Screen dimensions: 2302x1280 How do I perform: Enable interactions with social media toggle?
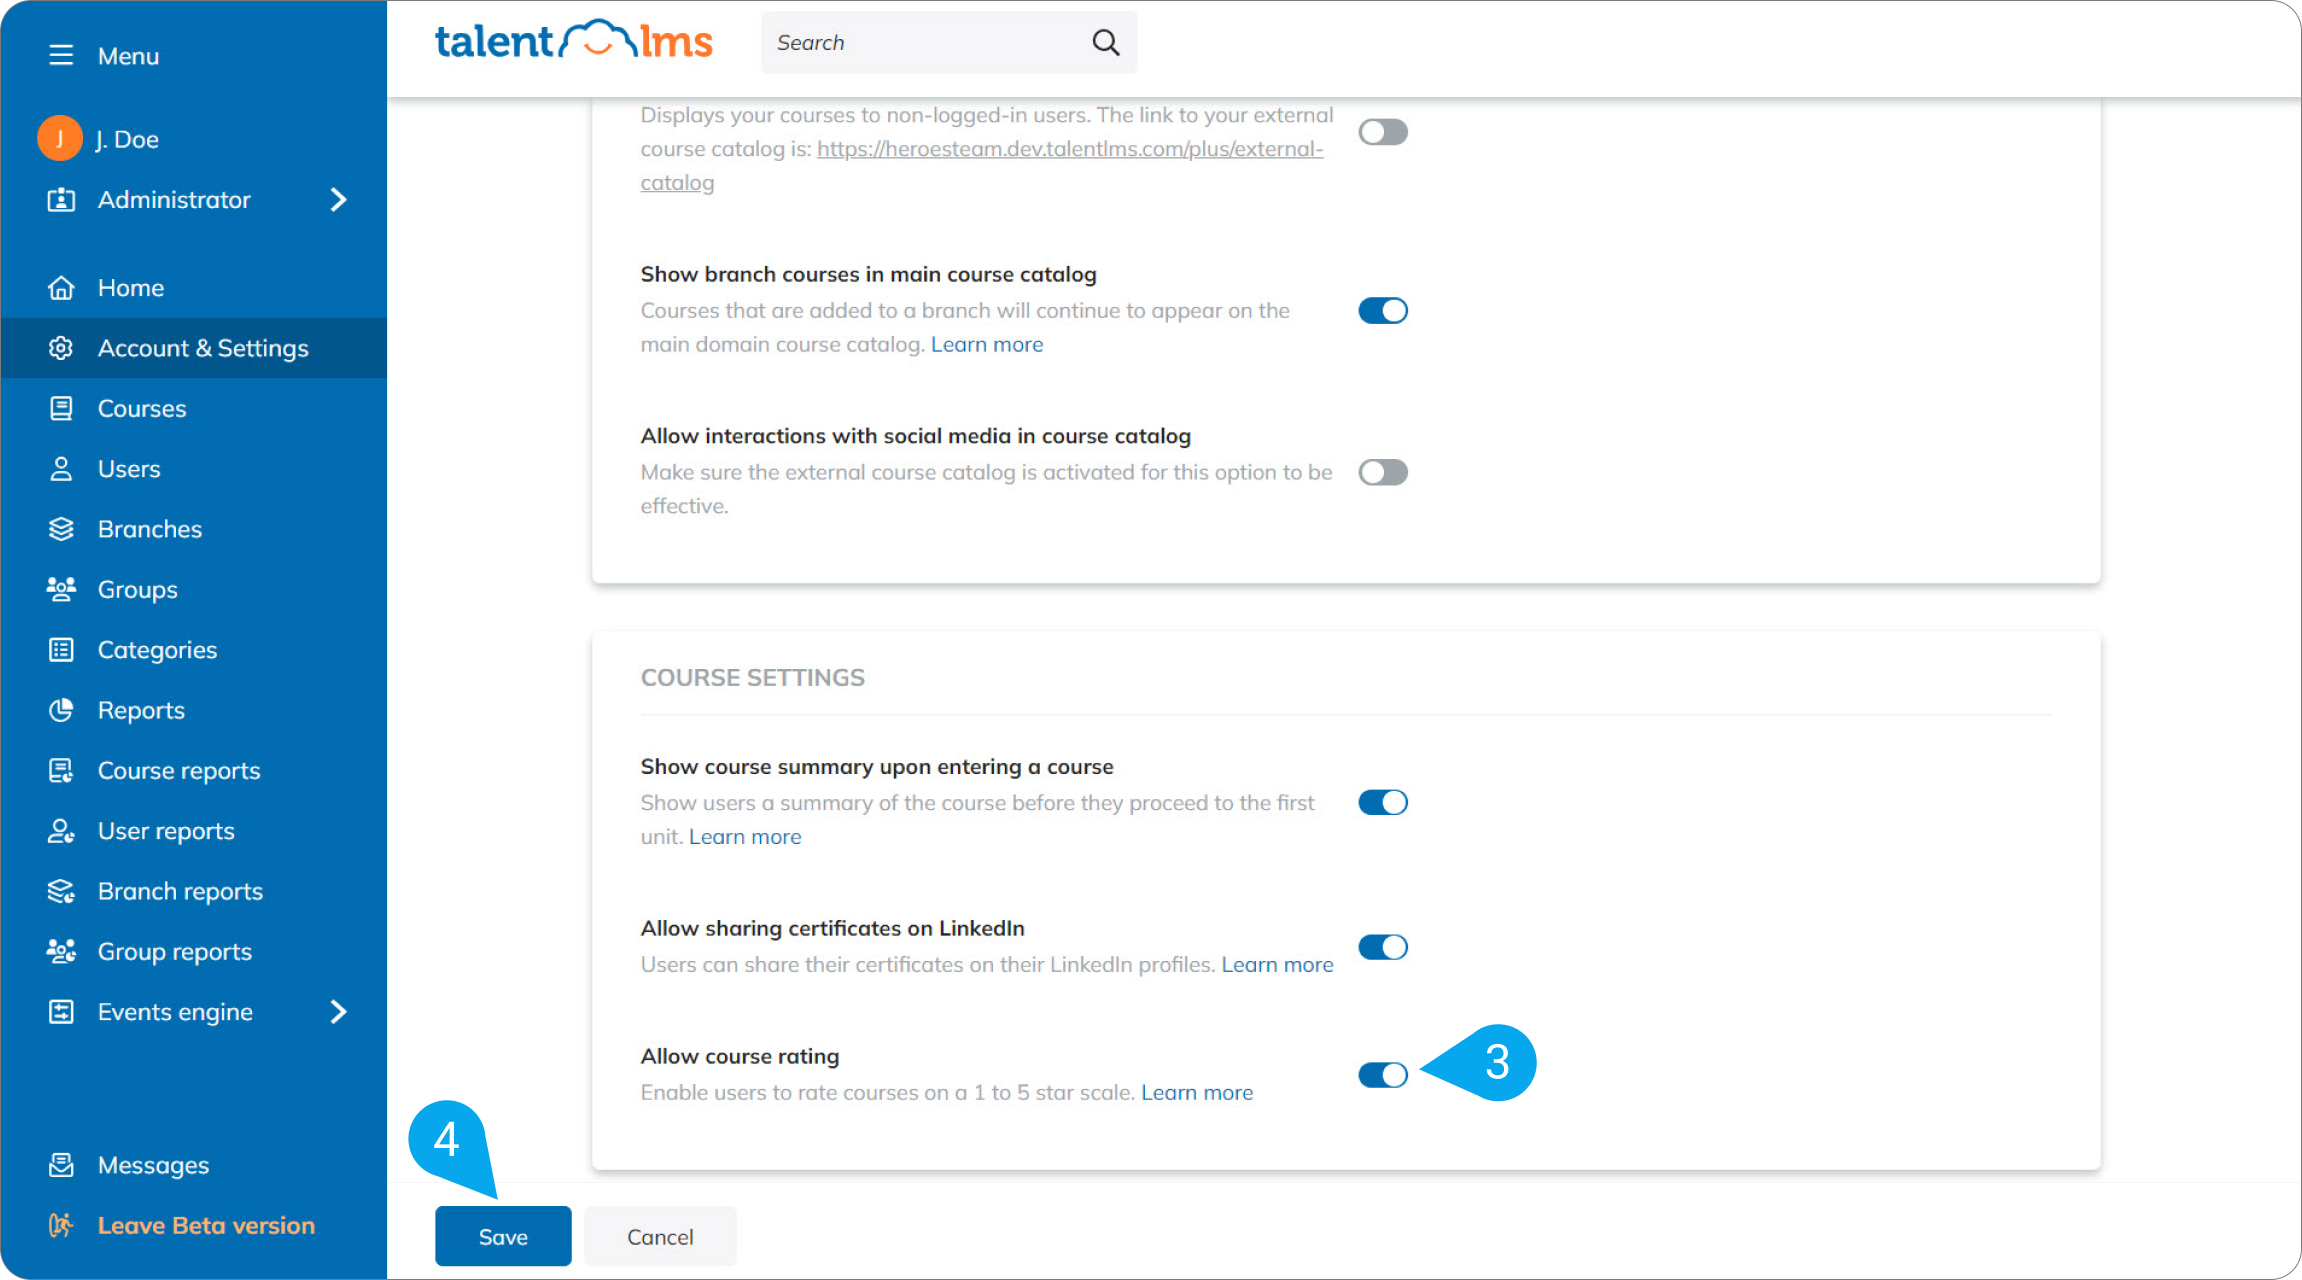point(1383,472)
